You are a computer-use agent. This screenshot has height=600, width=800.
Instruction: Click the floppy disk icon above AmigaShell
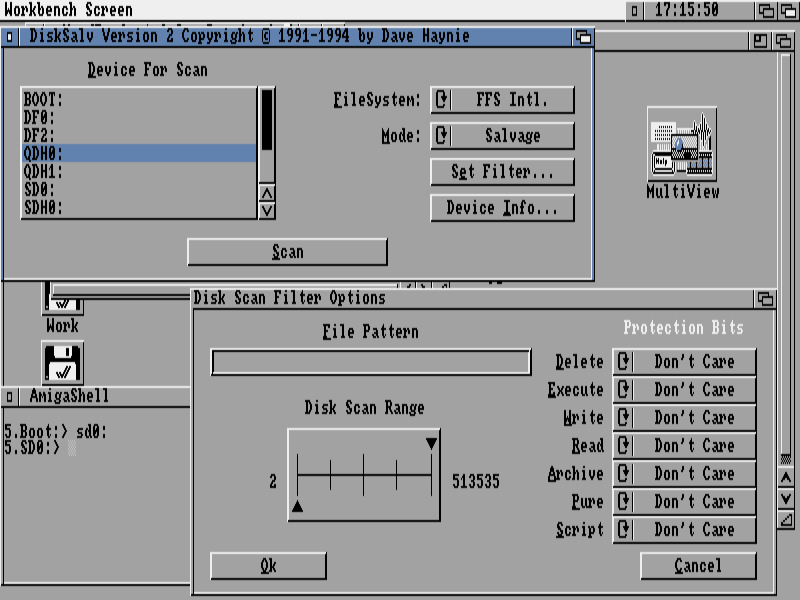tap(62, 363)
